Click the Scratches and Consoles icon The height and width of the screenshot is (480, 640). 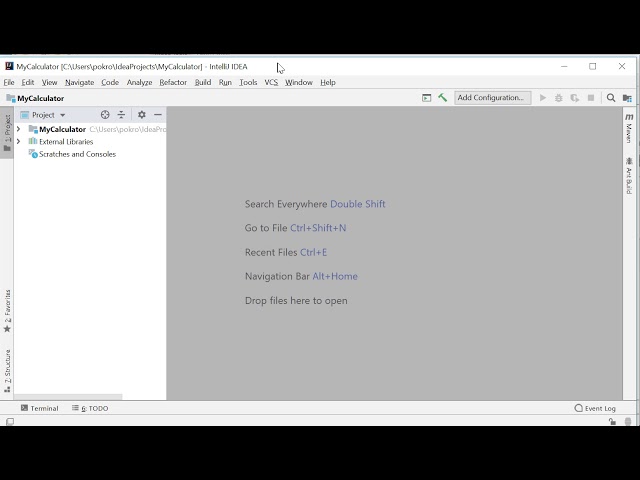click(x=33, y=154)
